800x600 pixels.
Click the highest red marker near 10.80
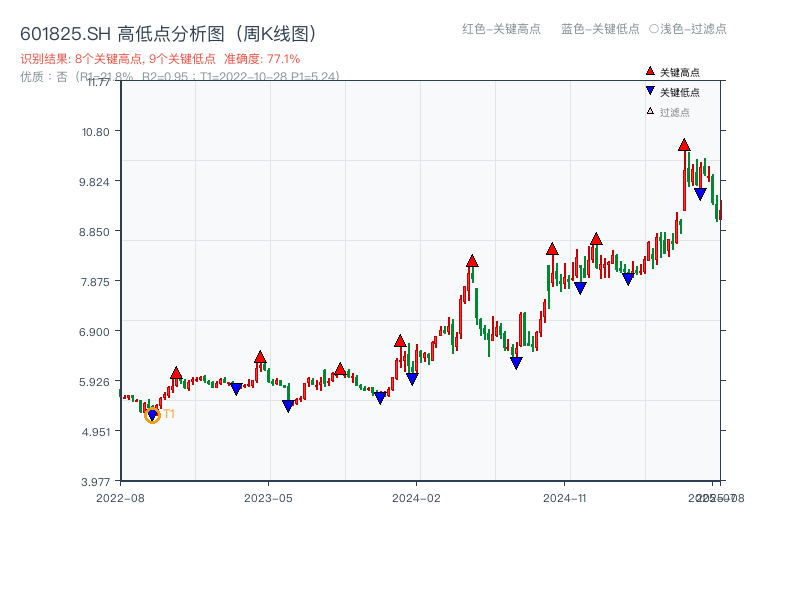point(684,145)
